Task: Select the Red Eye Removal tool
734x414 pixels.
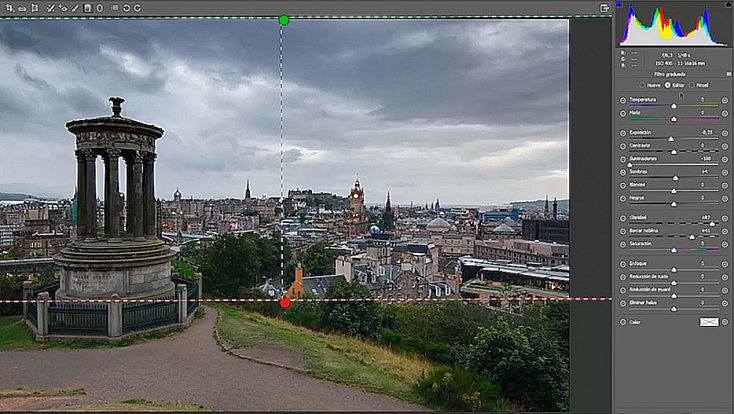Action: tap(63, 8)
